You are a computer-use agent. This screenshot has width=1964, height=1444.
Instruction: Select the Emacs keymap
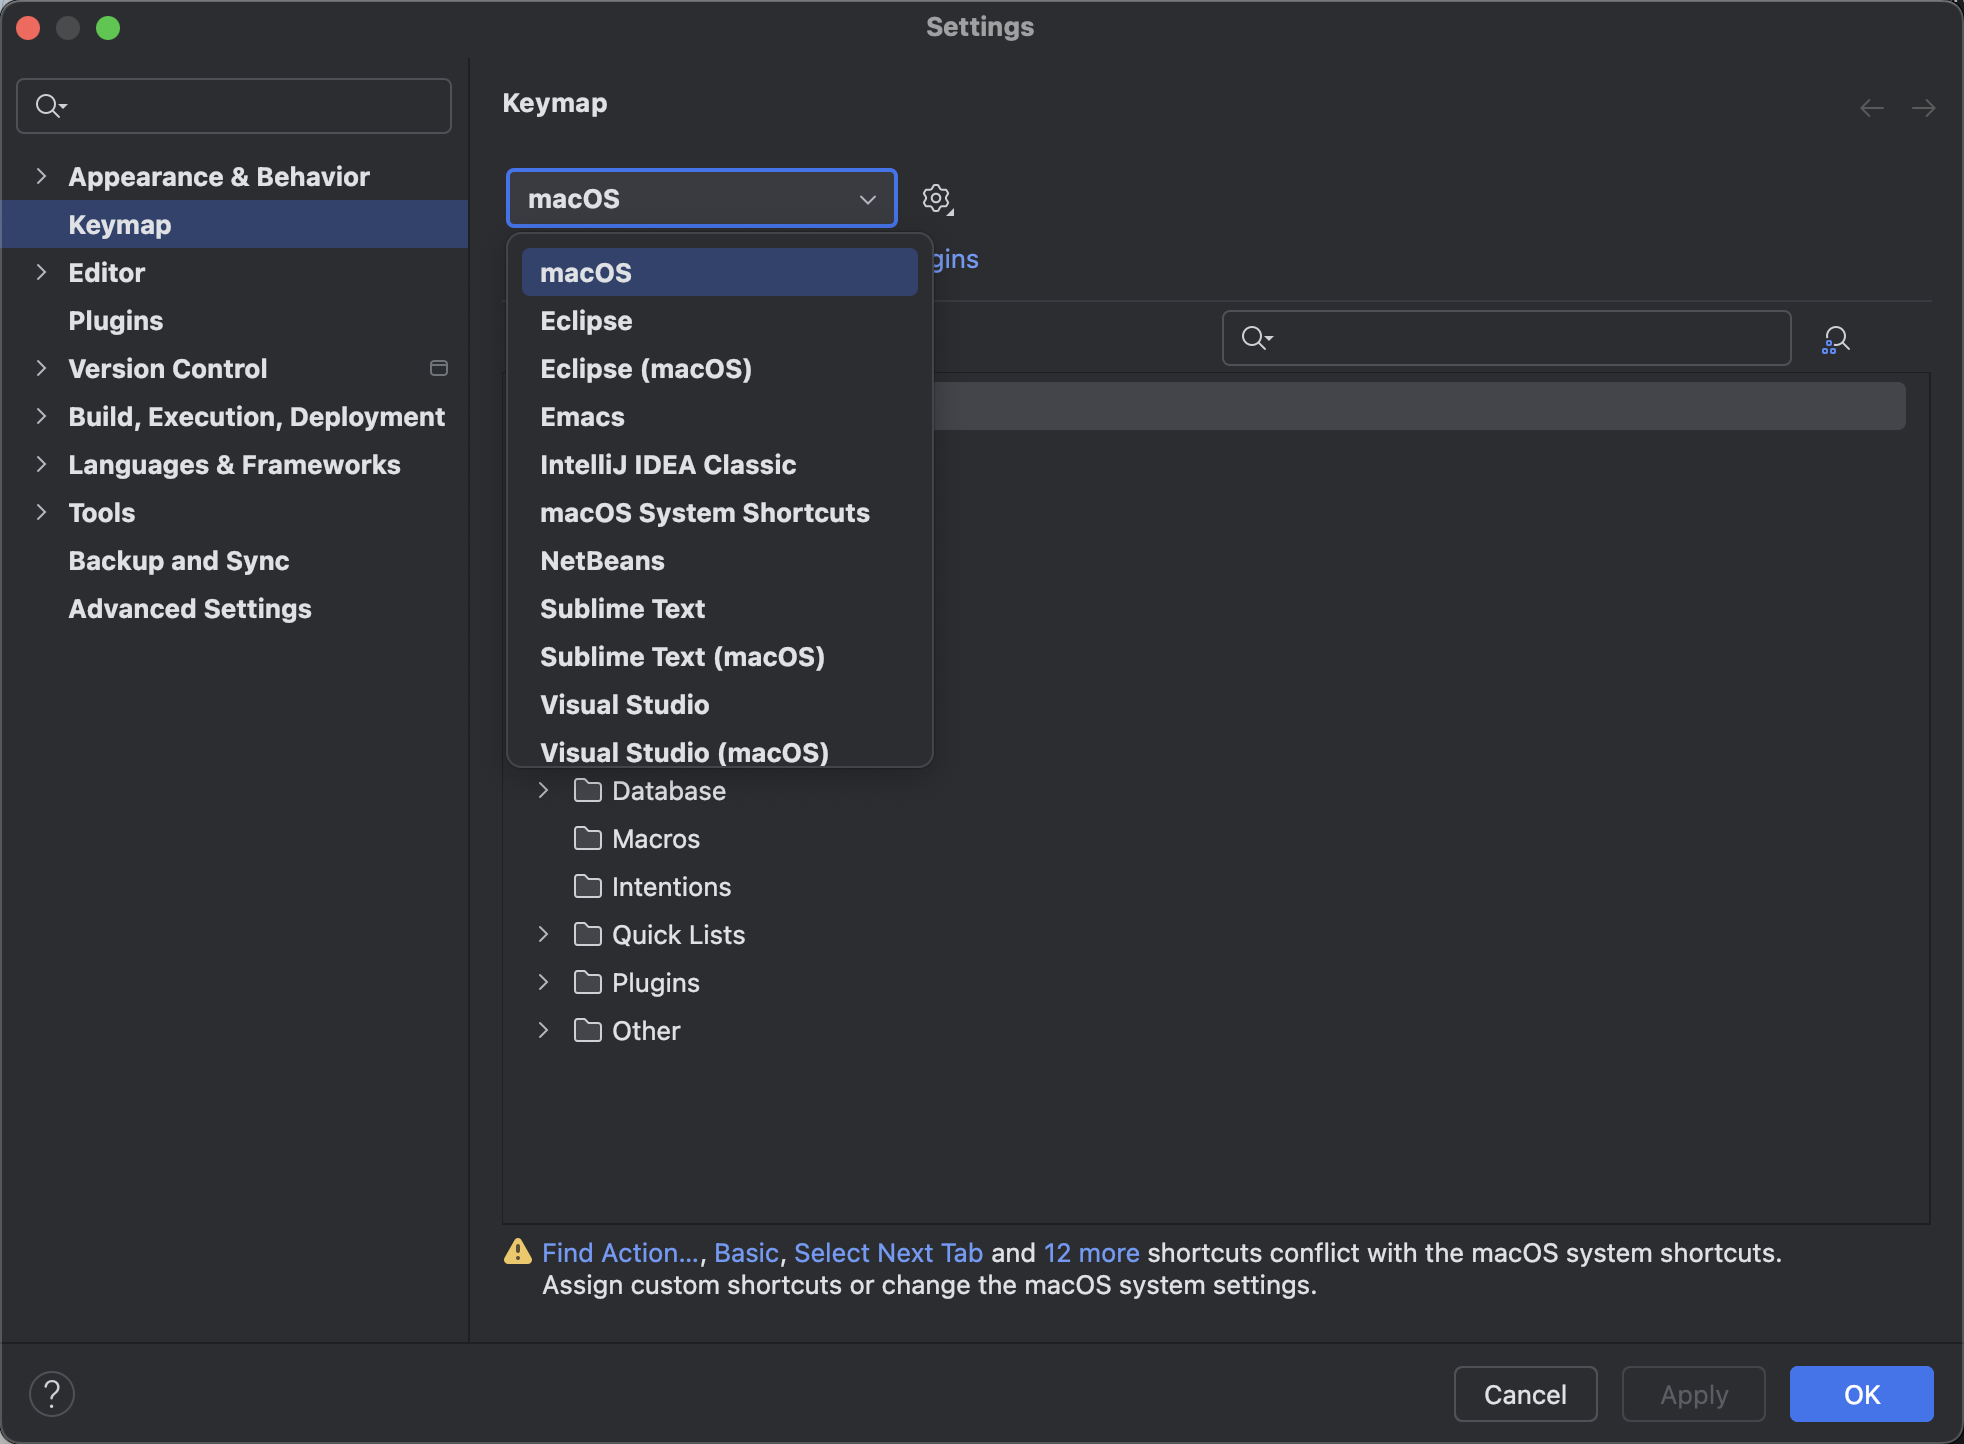(x=720, y=417)
